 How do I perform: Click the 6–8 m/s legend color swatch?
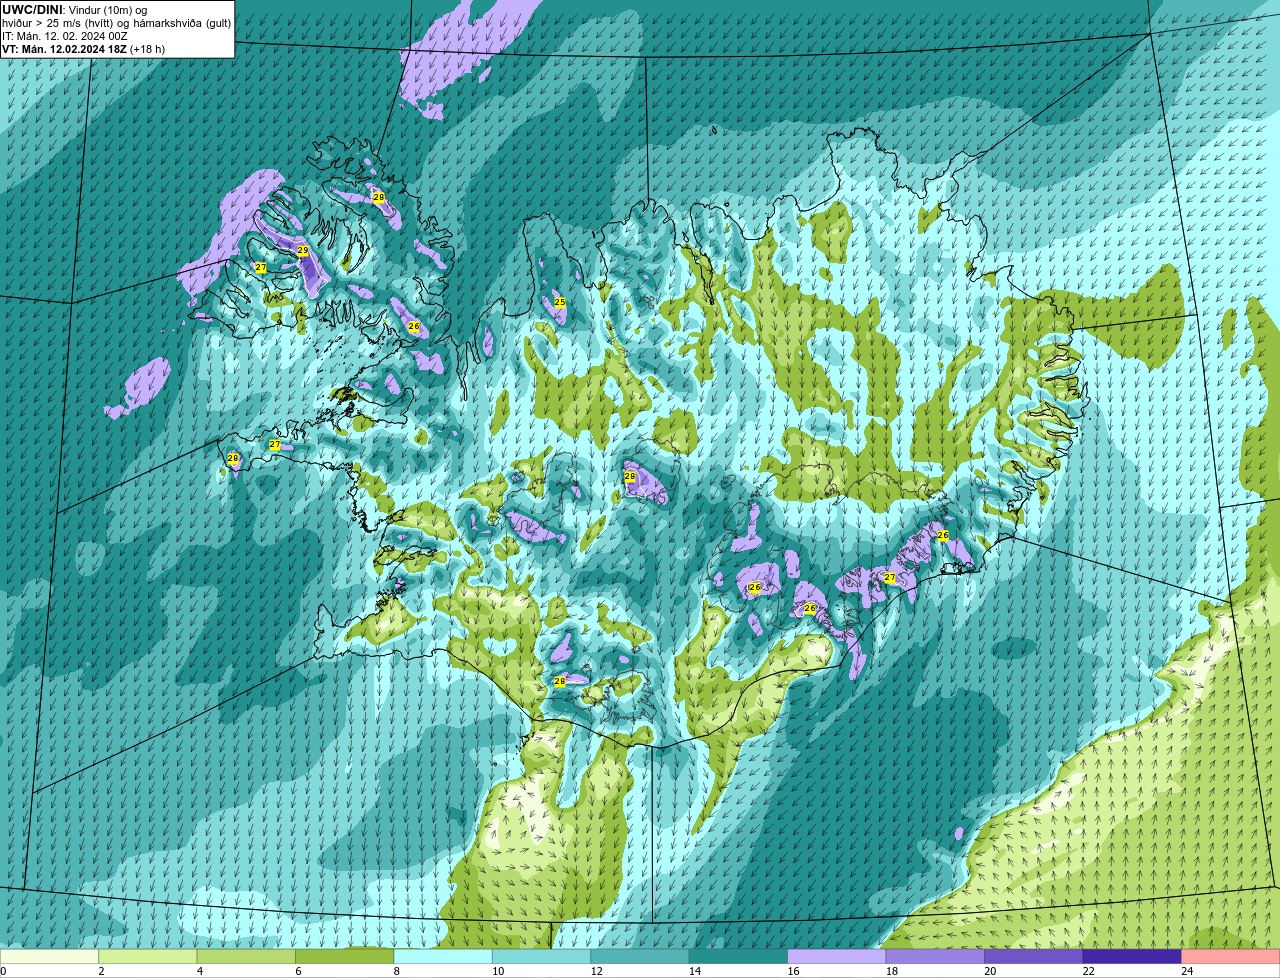click(344, 956)
